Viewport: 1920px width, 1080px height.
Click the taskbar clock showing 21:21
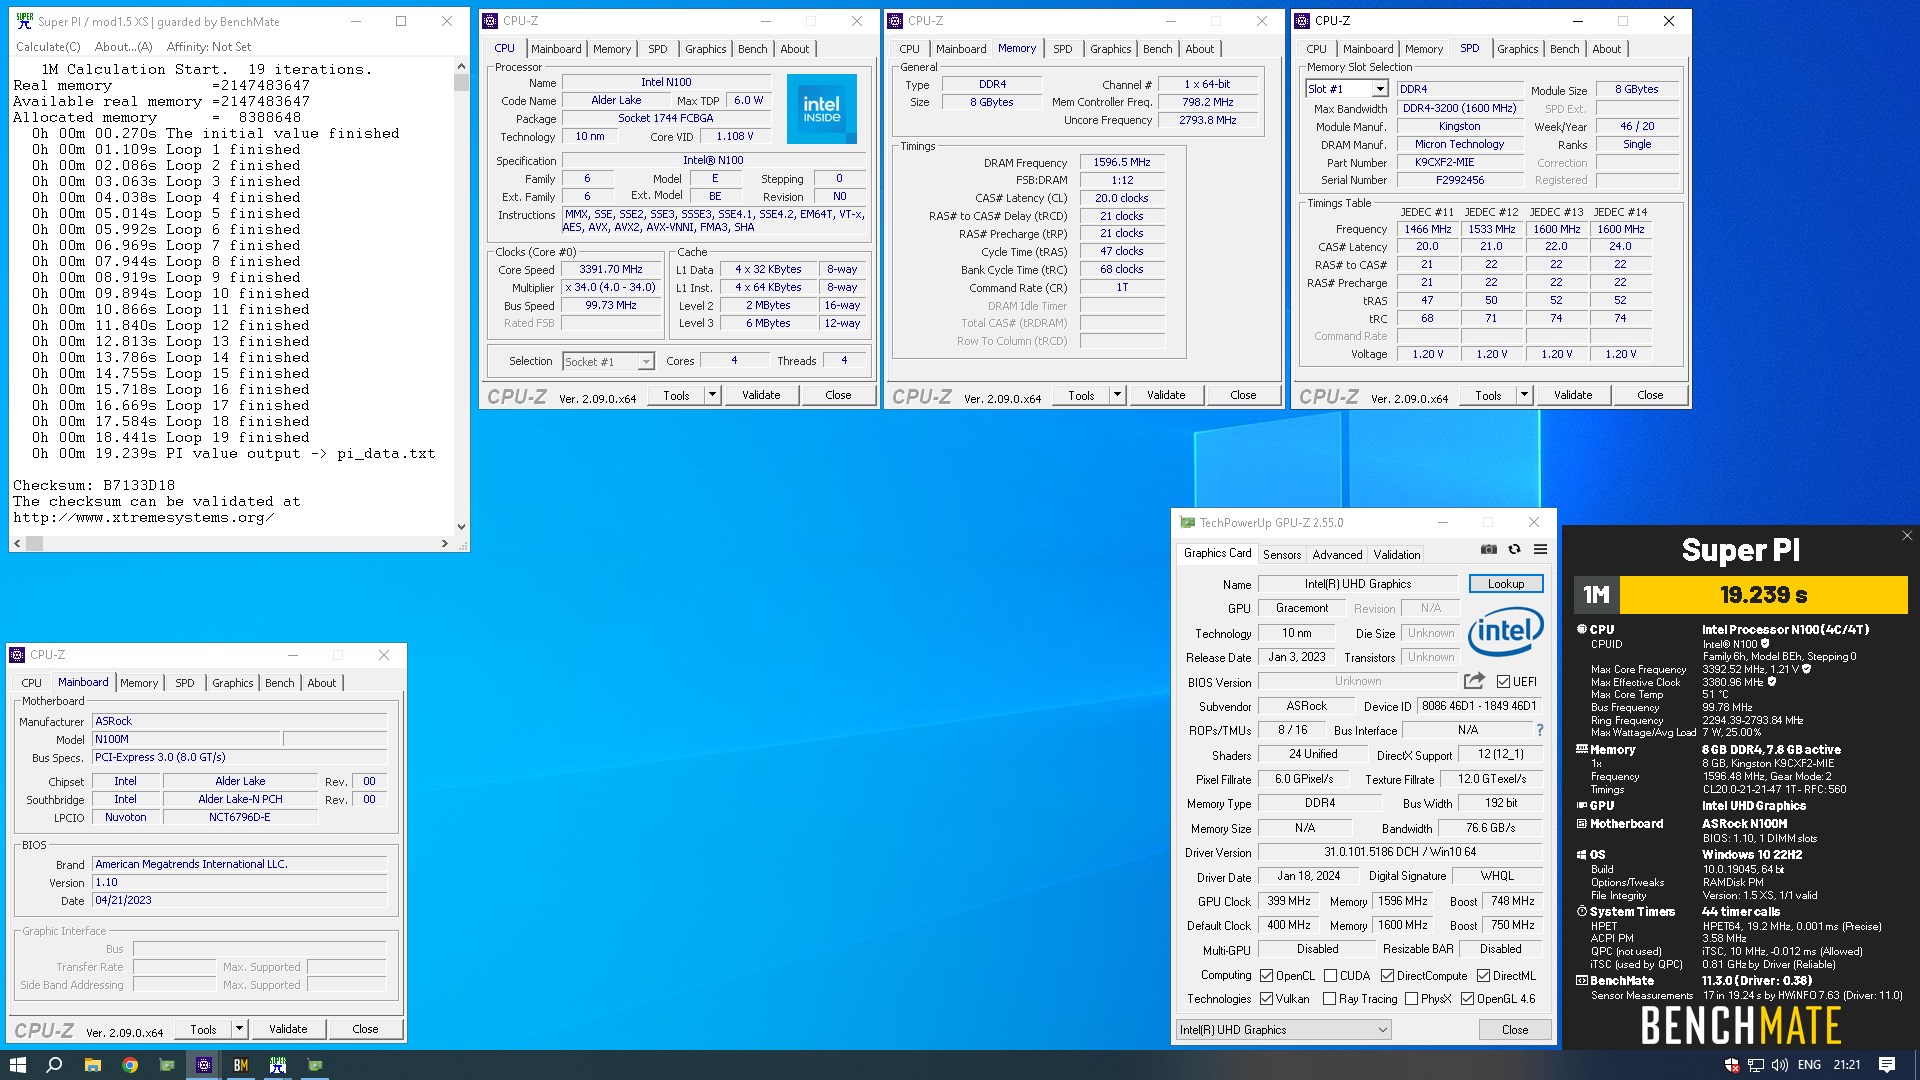pyautogui.click(x=1847, y=1065)
